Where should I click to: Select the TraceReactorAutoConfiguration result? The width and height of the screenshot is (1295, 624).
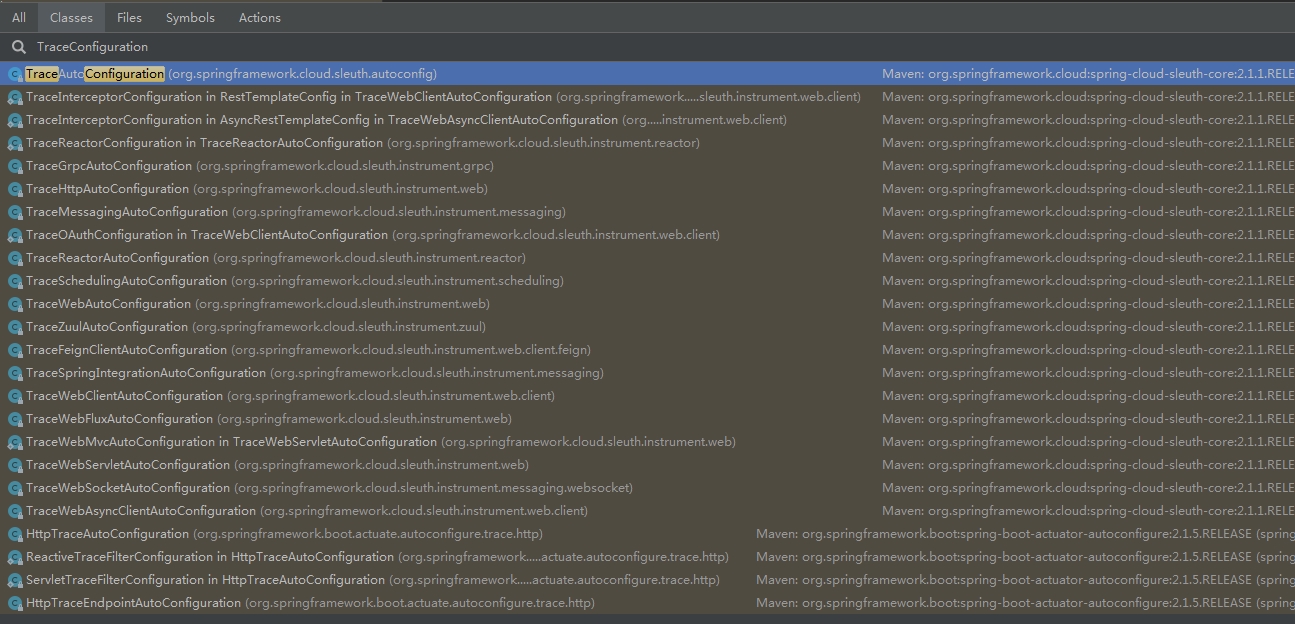(647, 258)
